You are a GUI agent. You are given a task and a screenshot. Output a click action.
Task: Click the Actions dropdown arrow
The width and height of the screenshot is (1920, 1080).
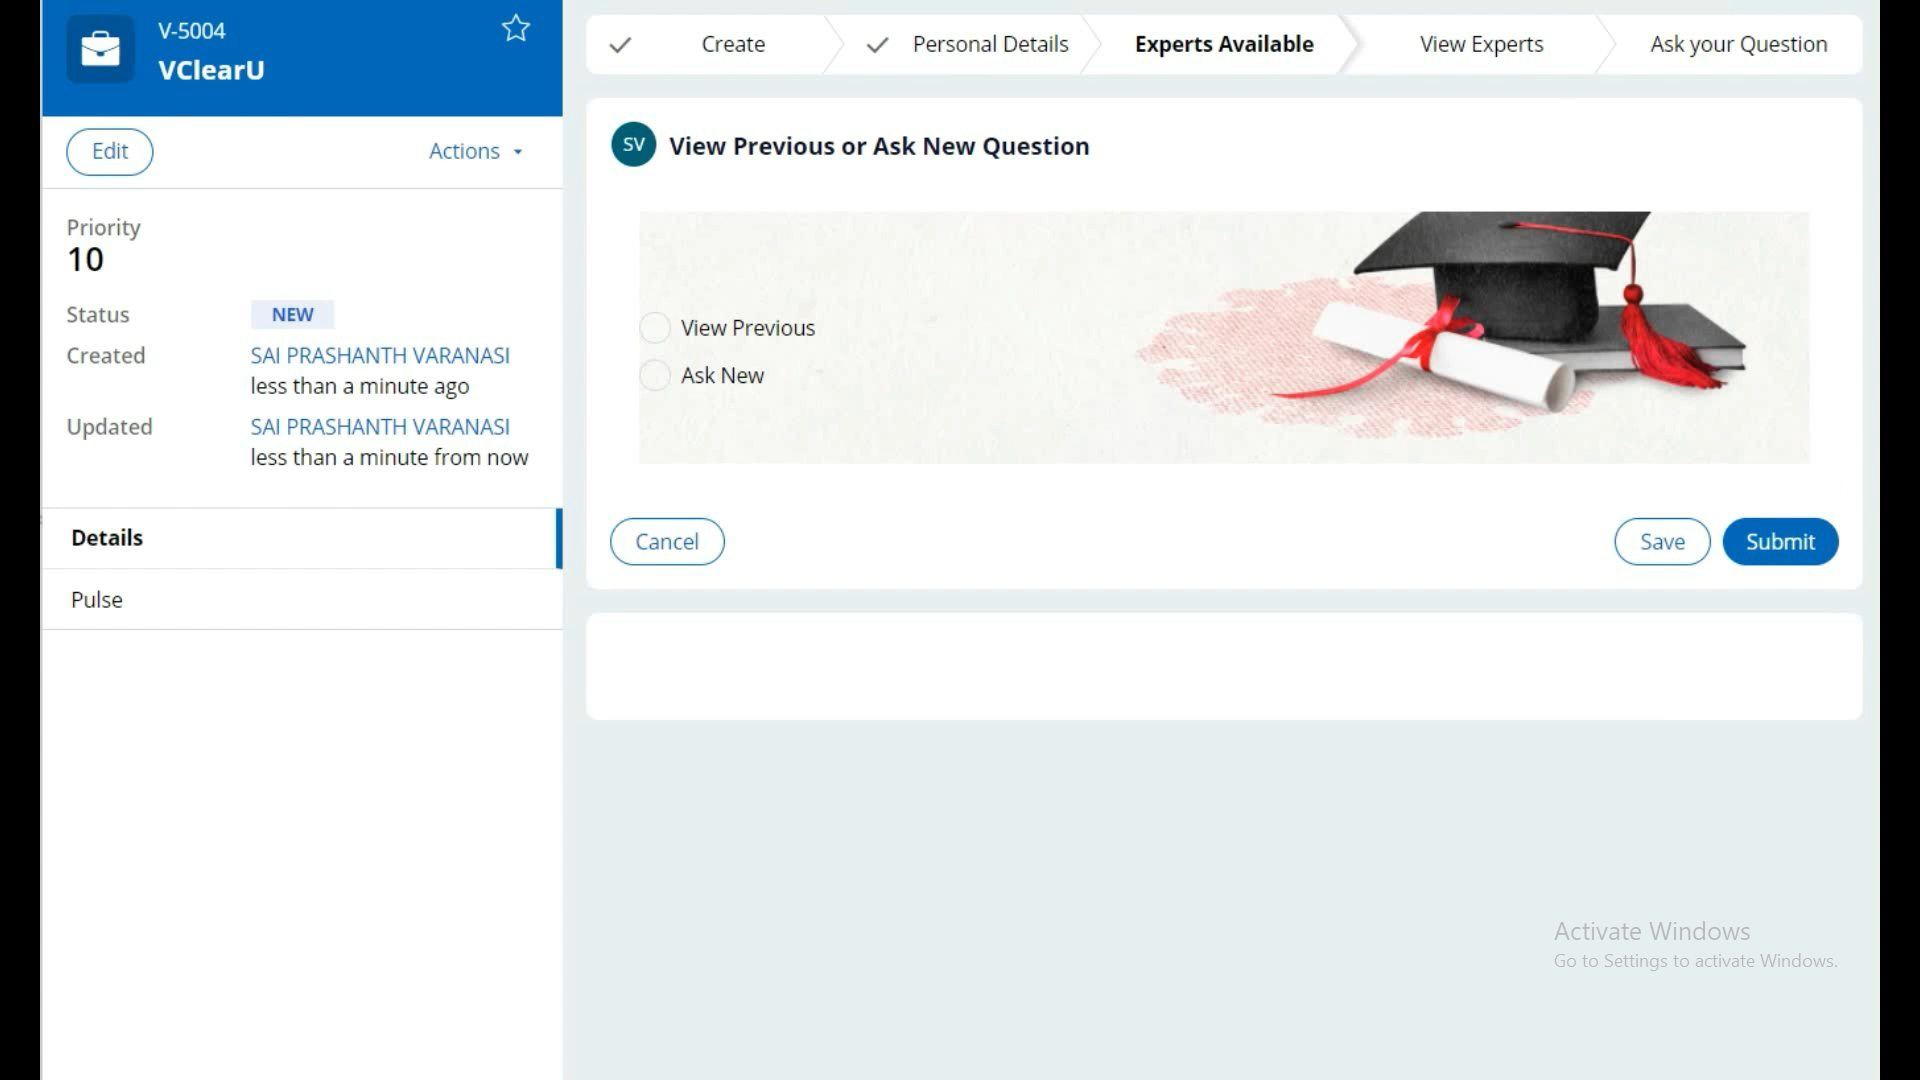518,152
